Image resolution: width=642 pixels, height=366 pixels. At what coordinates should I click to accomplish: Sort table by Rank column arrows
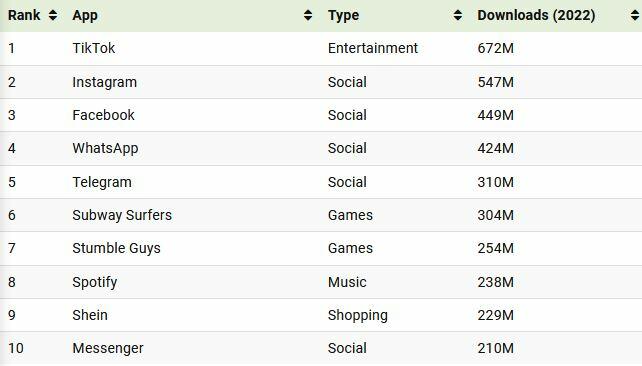(x=52, y=16)
